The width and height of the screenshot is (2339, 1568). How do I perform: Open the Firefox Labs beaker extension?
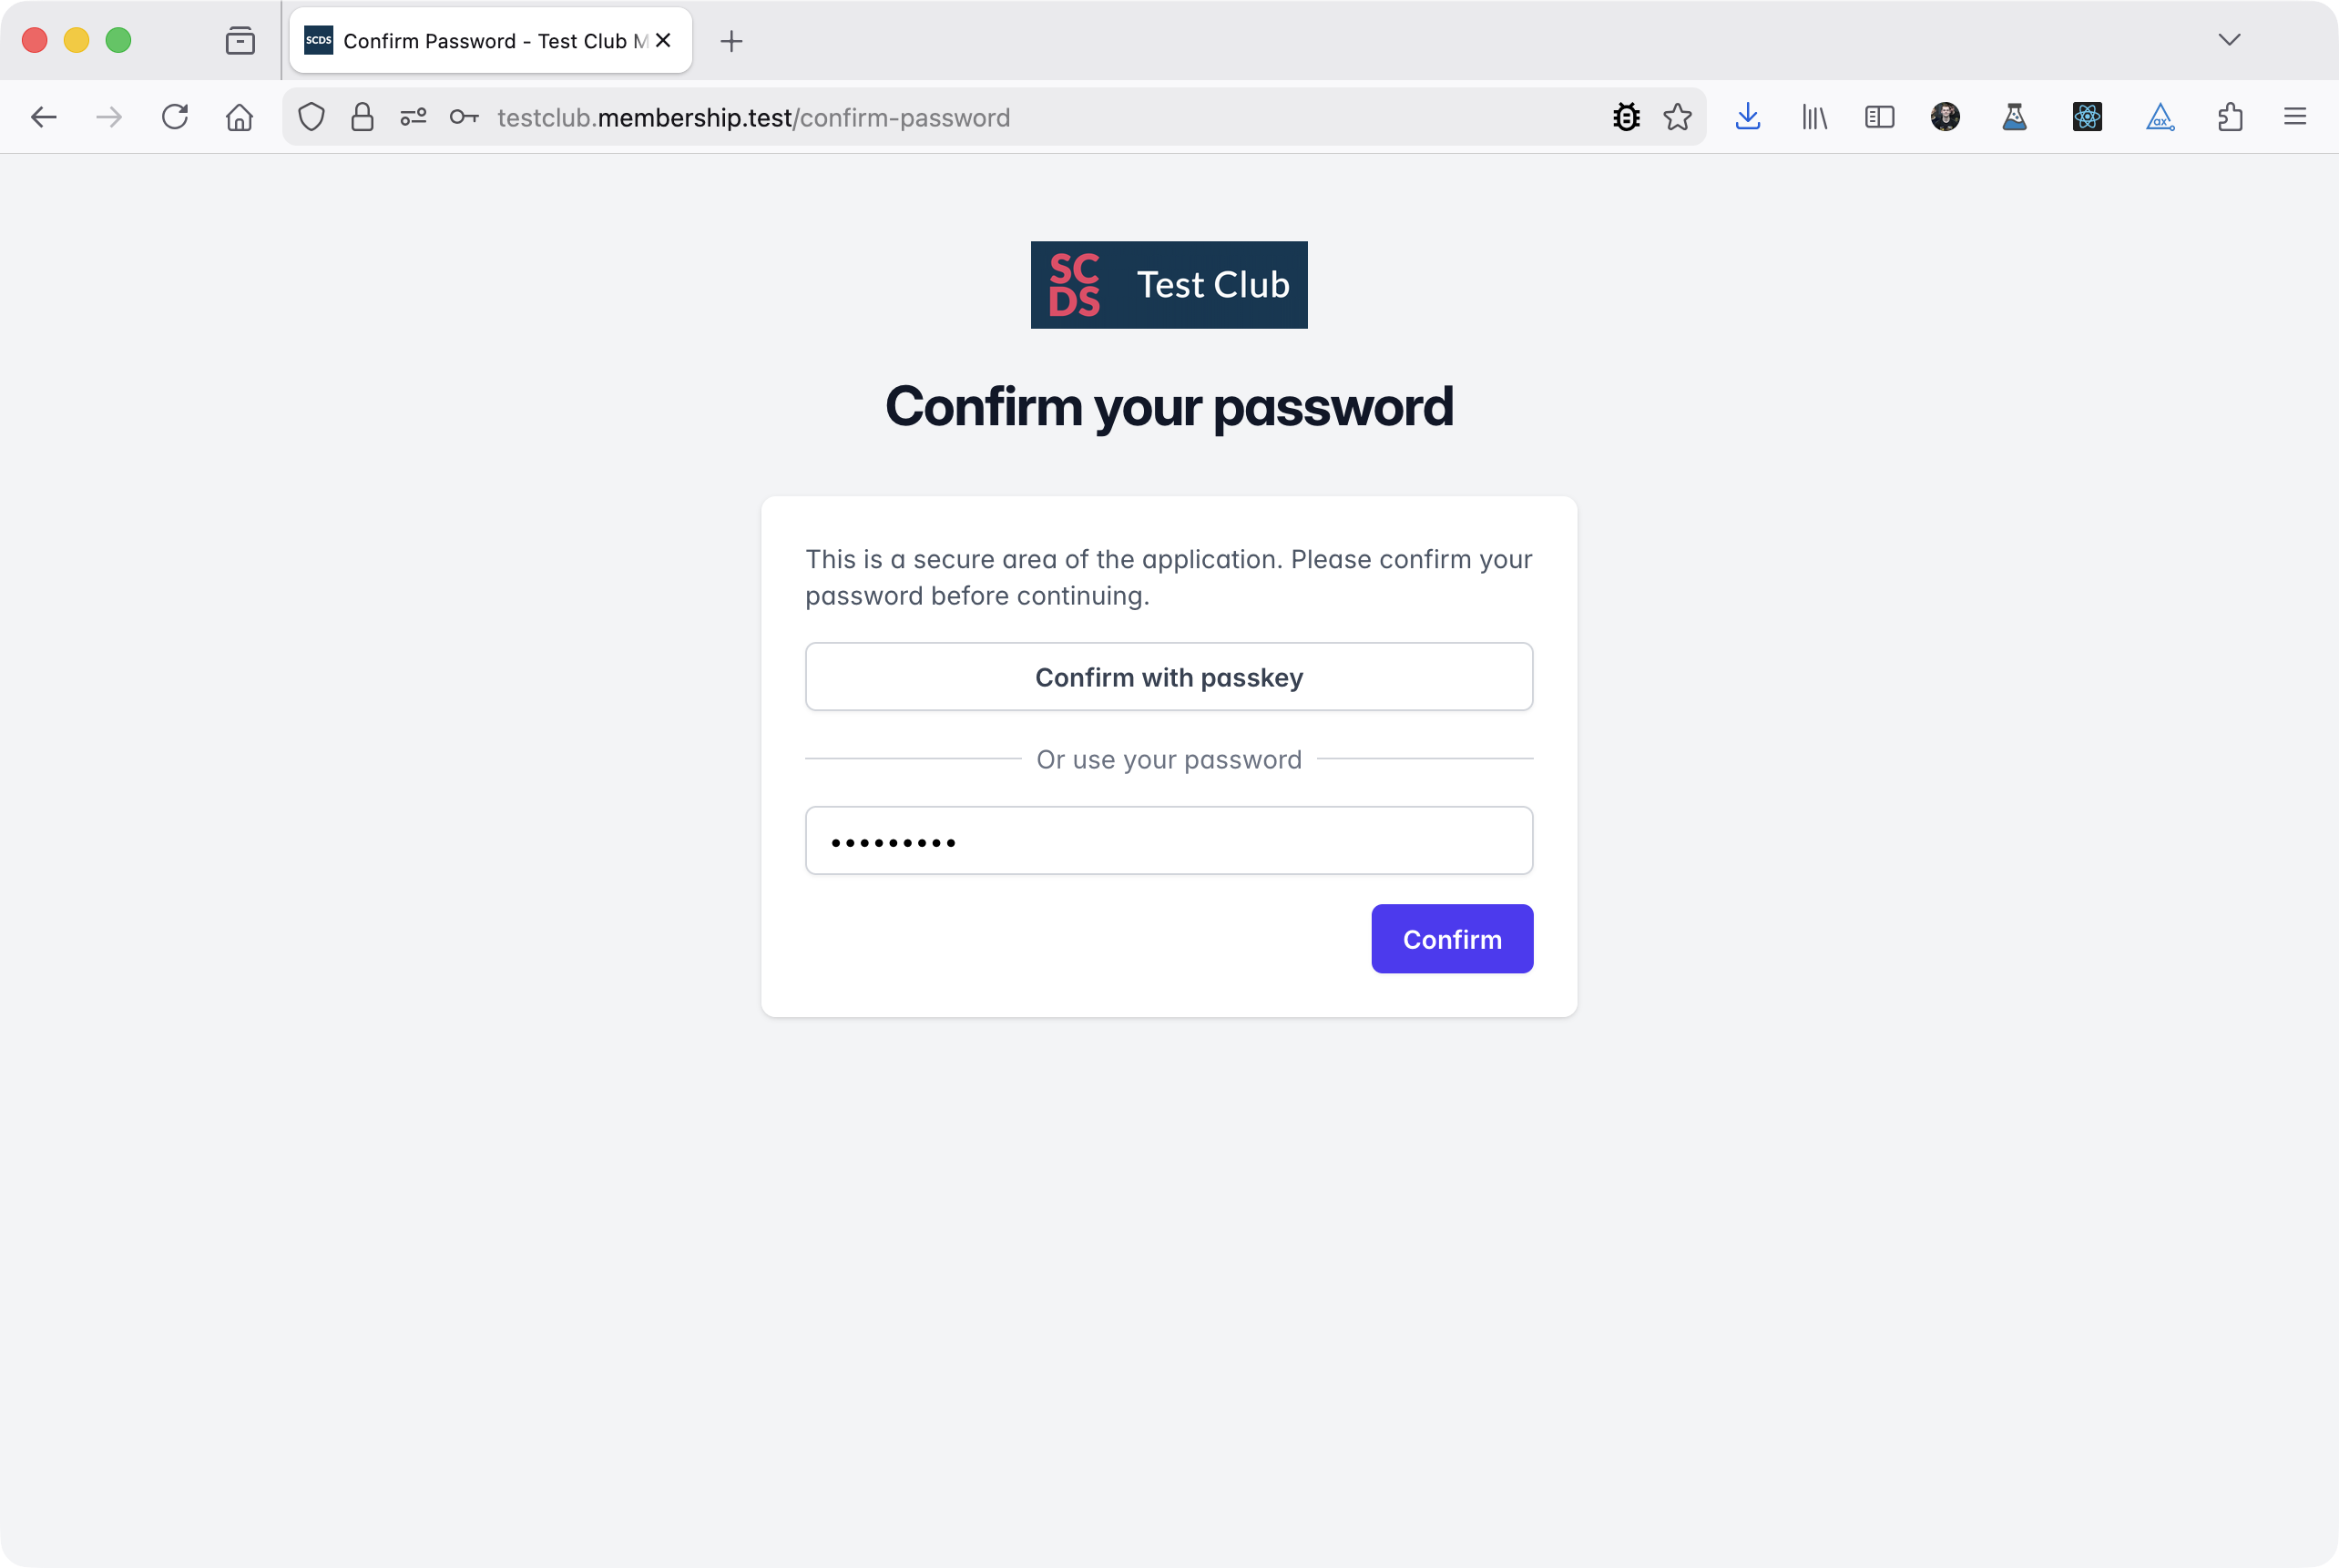(2014, 117)
